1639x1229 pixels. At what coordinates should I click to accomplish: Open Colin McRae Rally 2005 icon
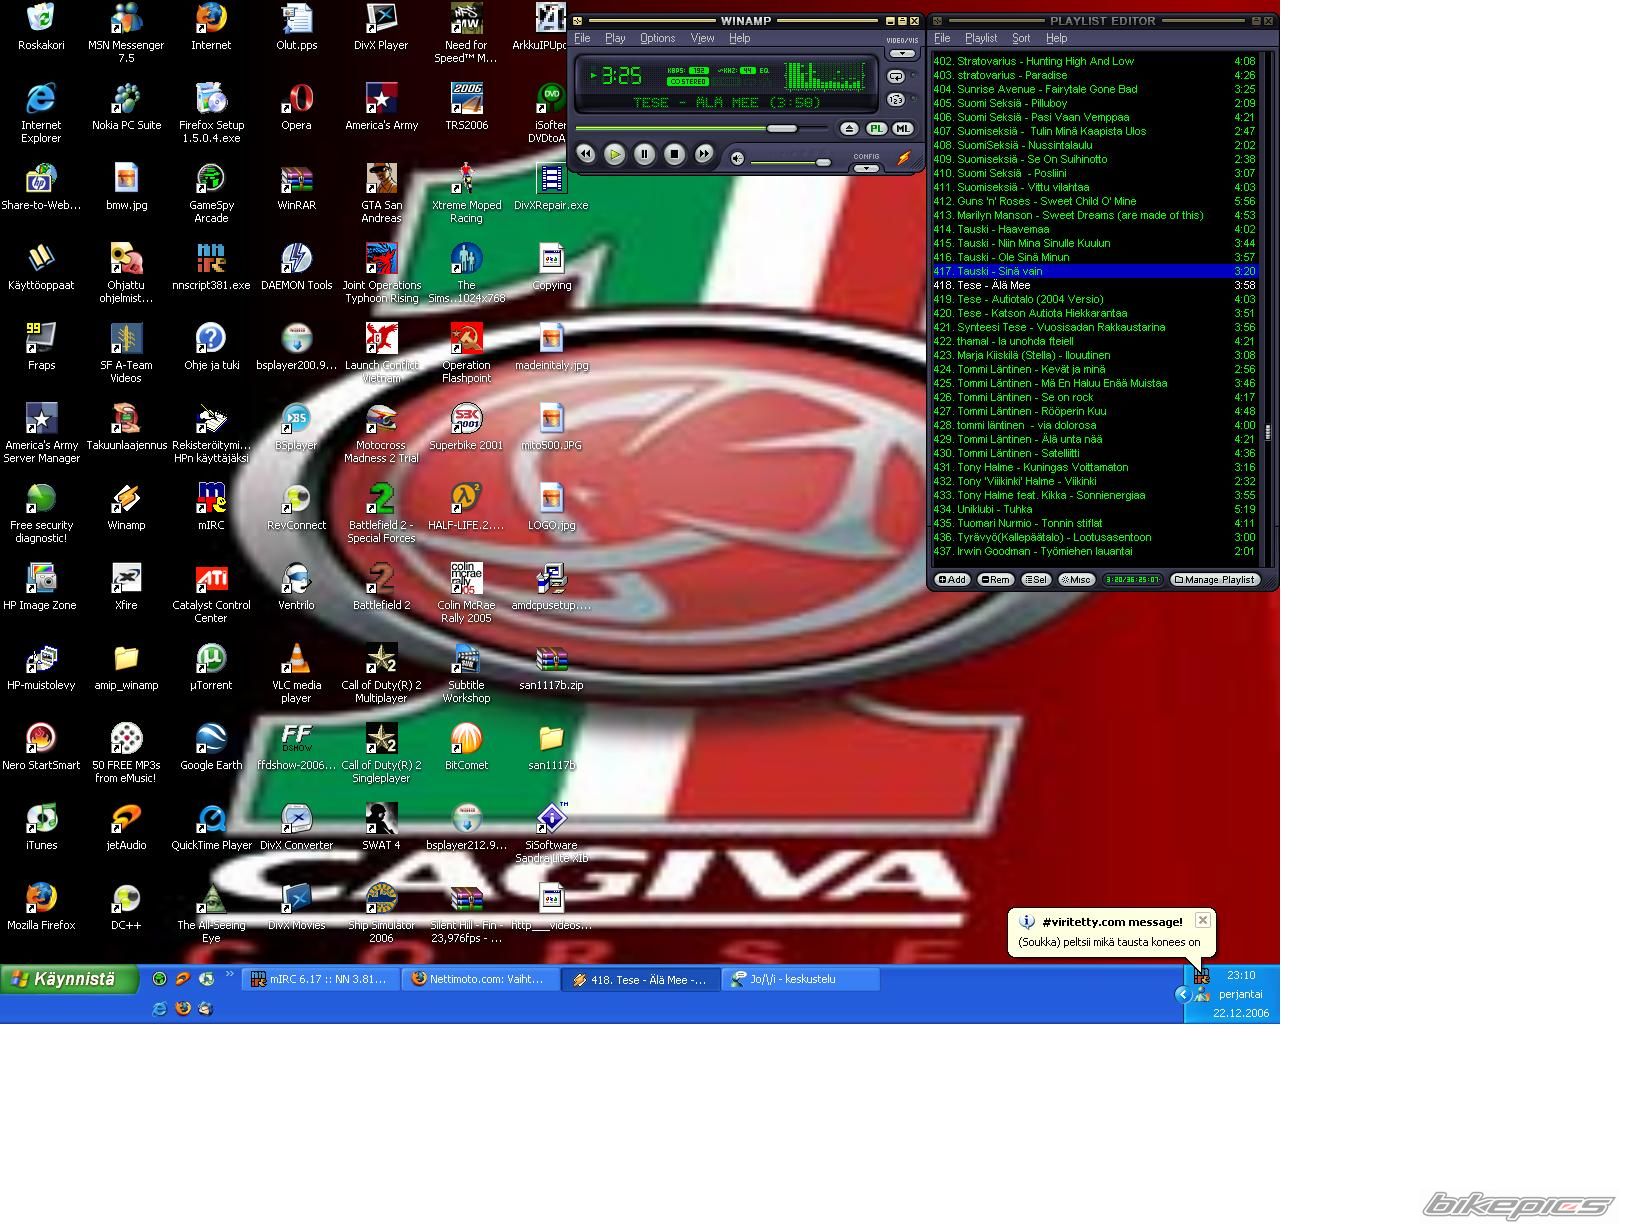(466, 592)
